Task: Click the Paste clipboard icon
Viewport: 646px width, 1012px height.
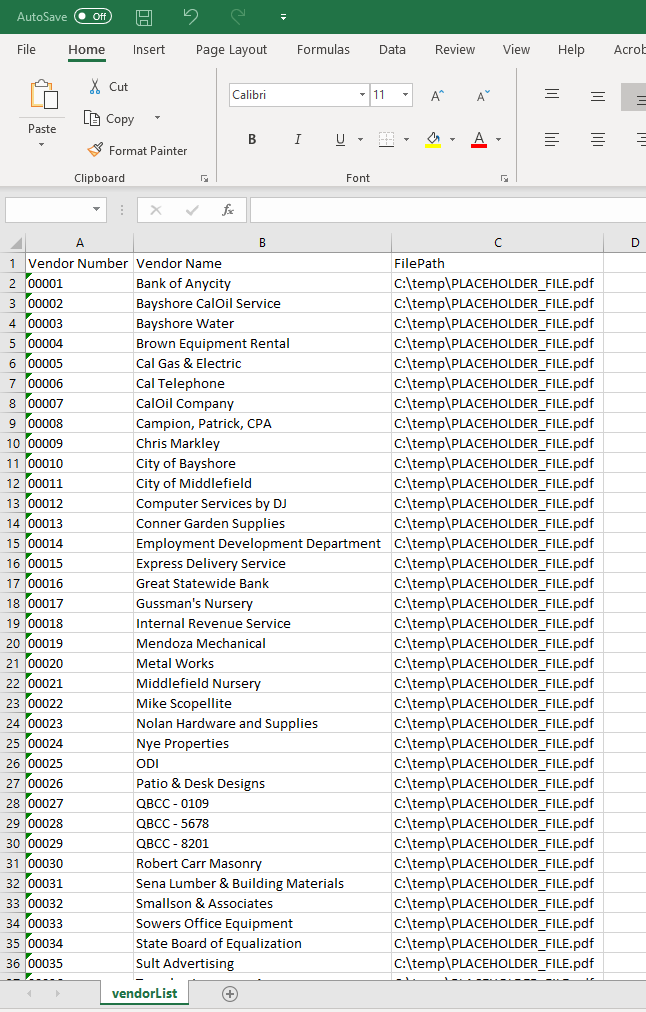Action: (x=43, y=96)
